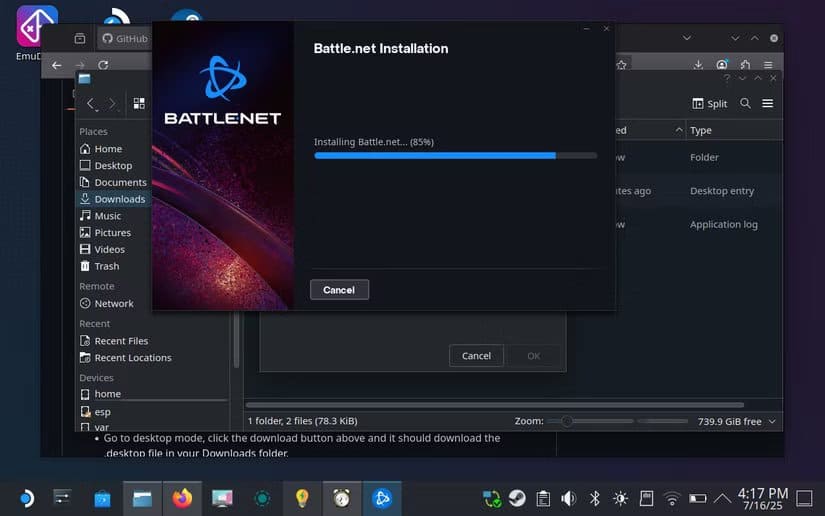Click the Battle.net installation progress bar
The height and width of the screenshot is (516, 825).
click(456, 156)
